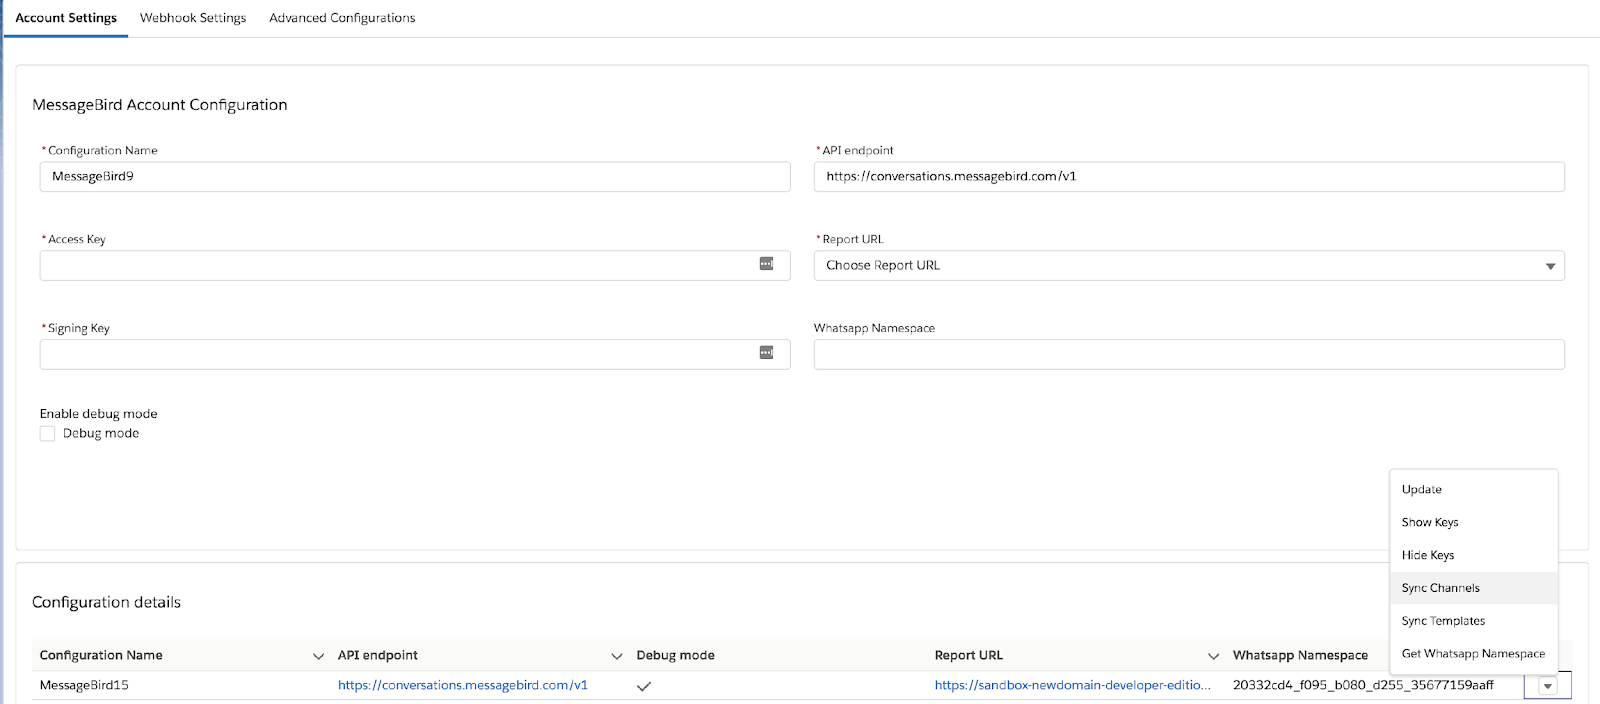Image resolution: width=1600 pixels, height=704 pixels.
Task: Expand the Configuration Name column chevron
Action: tap(318, 656)
